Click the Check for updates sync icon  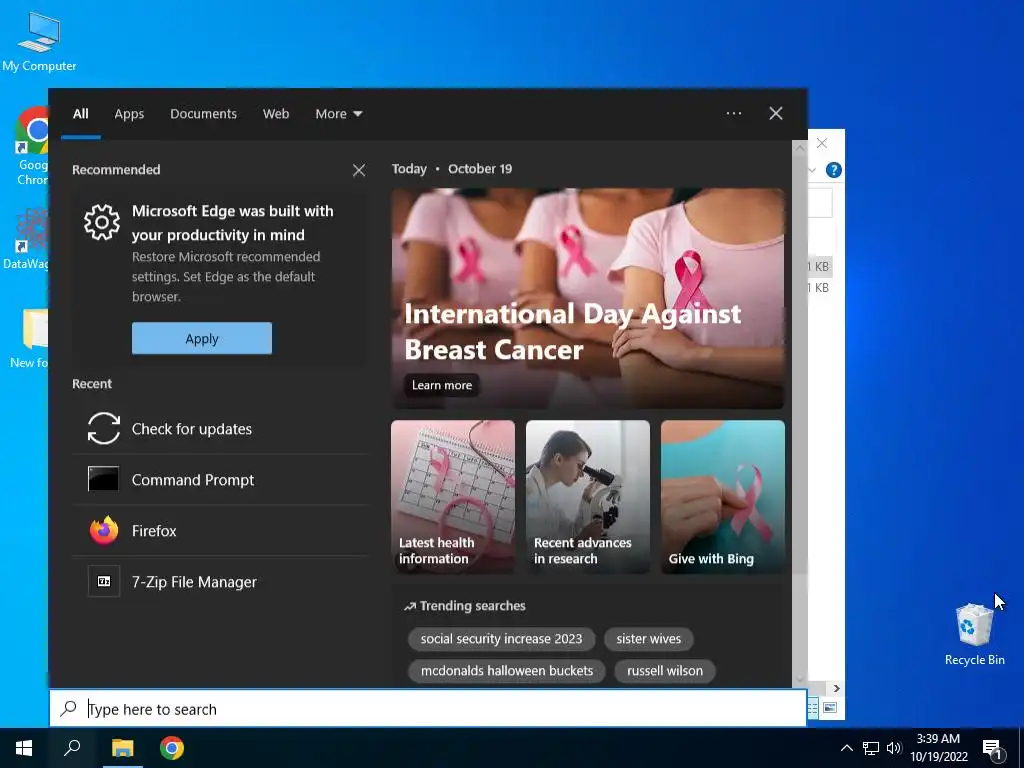(x=104, y=428)
